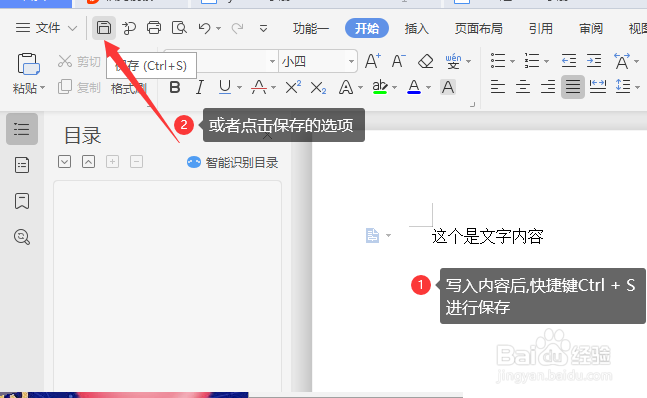Click distributed alignment icon
This screenshot has height=398, width=647.
598,87
